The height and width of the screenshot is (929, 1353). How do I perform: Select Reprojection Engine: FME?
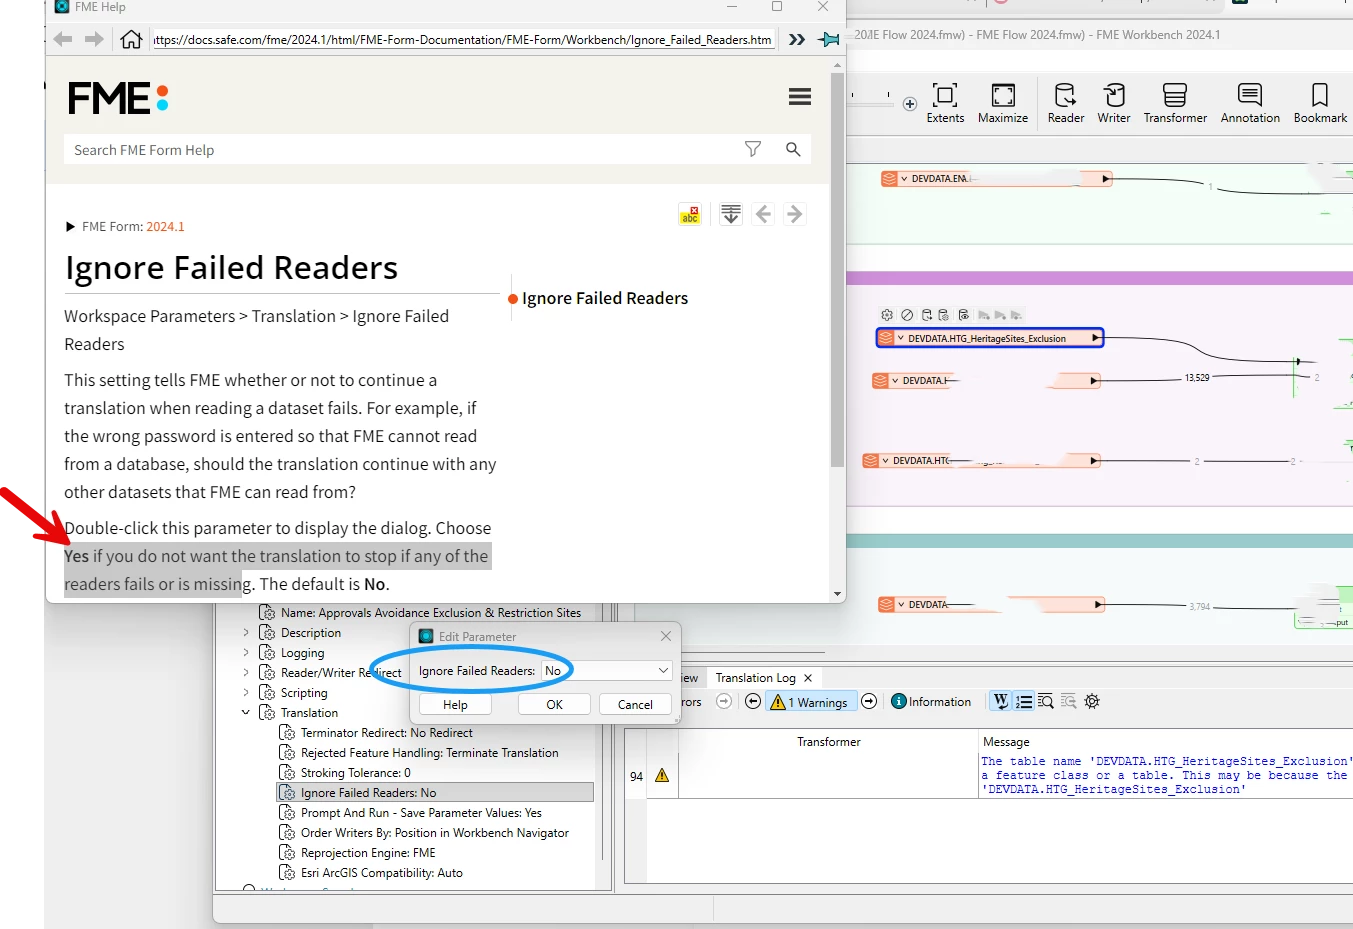(x=368, y=853)
